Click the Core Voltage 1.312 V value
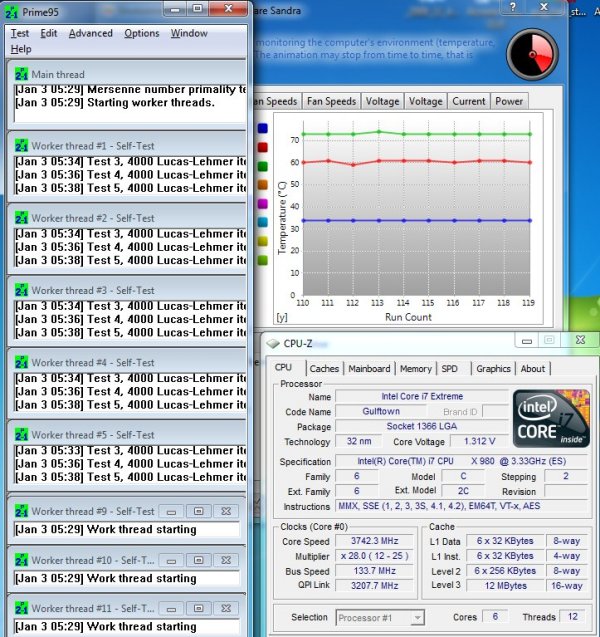Screen dimensions: 600x637 click(x=479, y=441)
